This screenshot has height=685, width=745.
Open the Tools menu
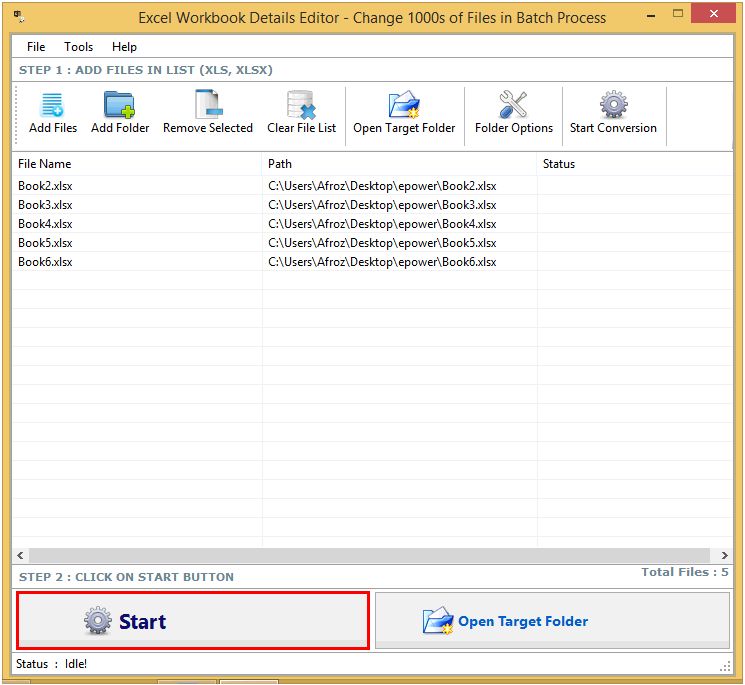click(78, 47)
